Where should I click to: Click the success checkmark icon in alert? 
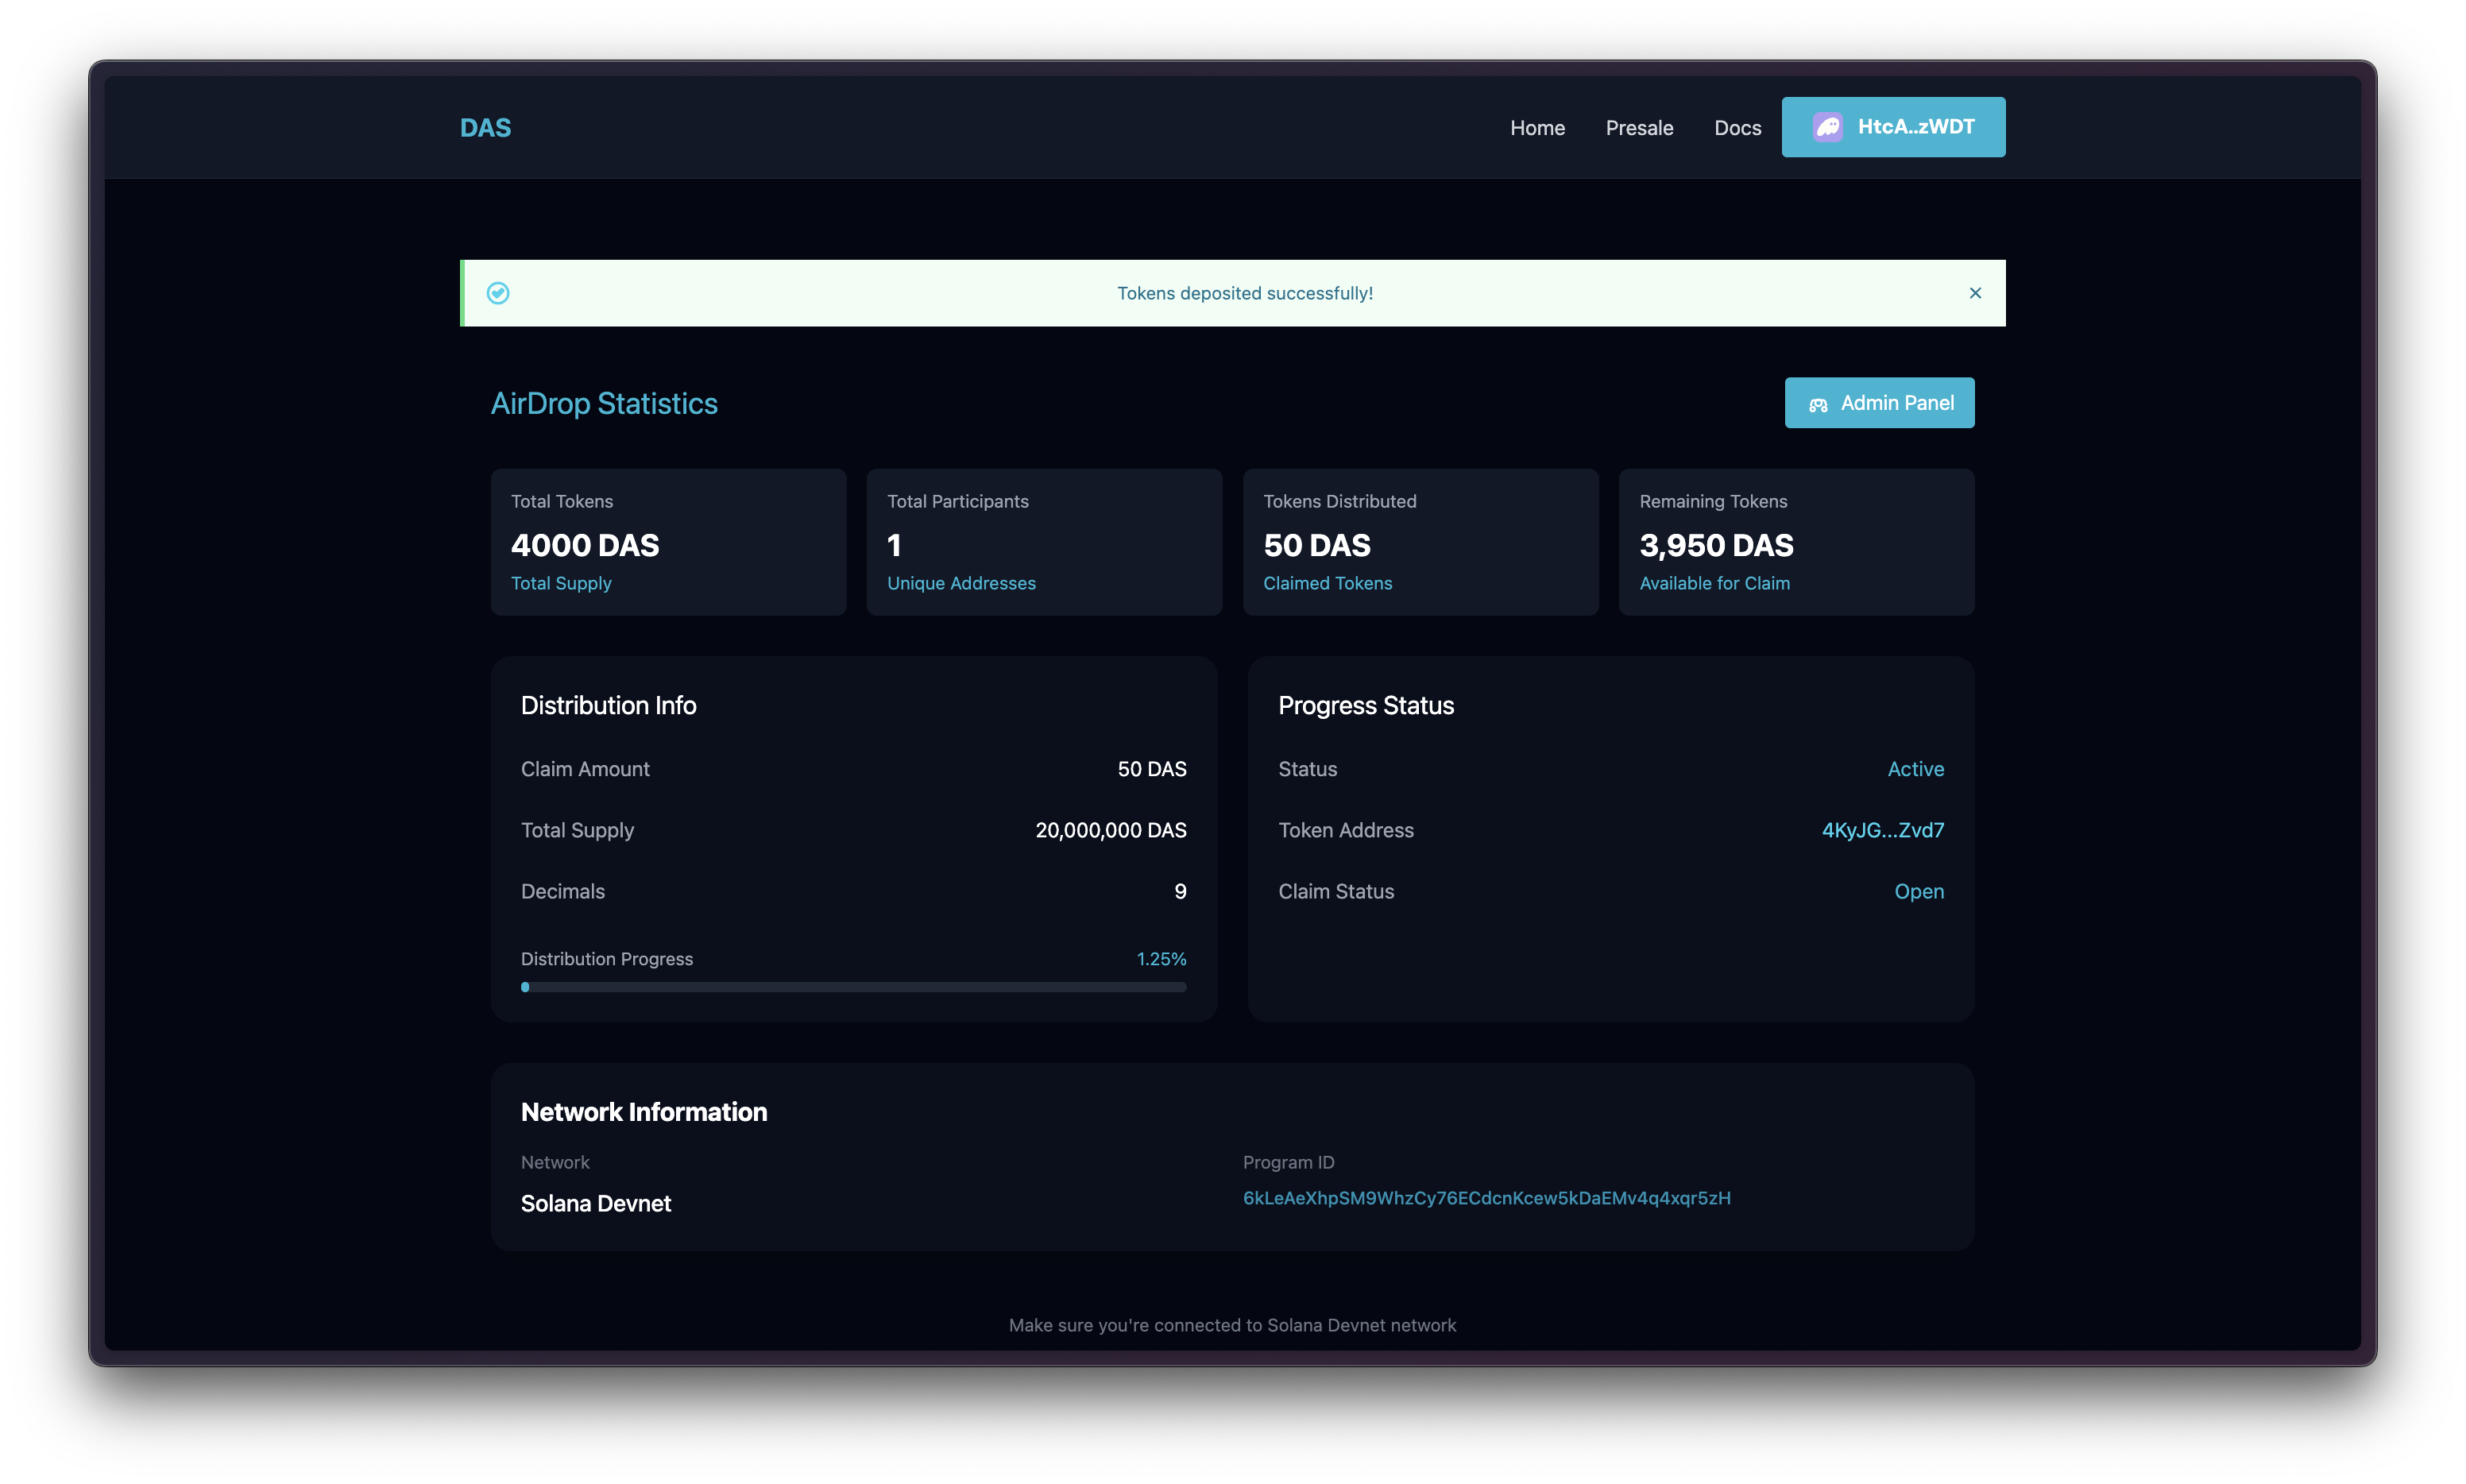pos(498,293)
